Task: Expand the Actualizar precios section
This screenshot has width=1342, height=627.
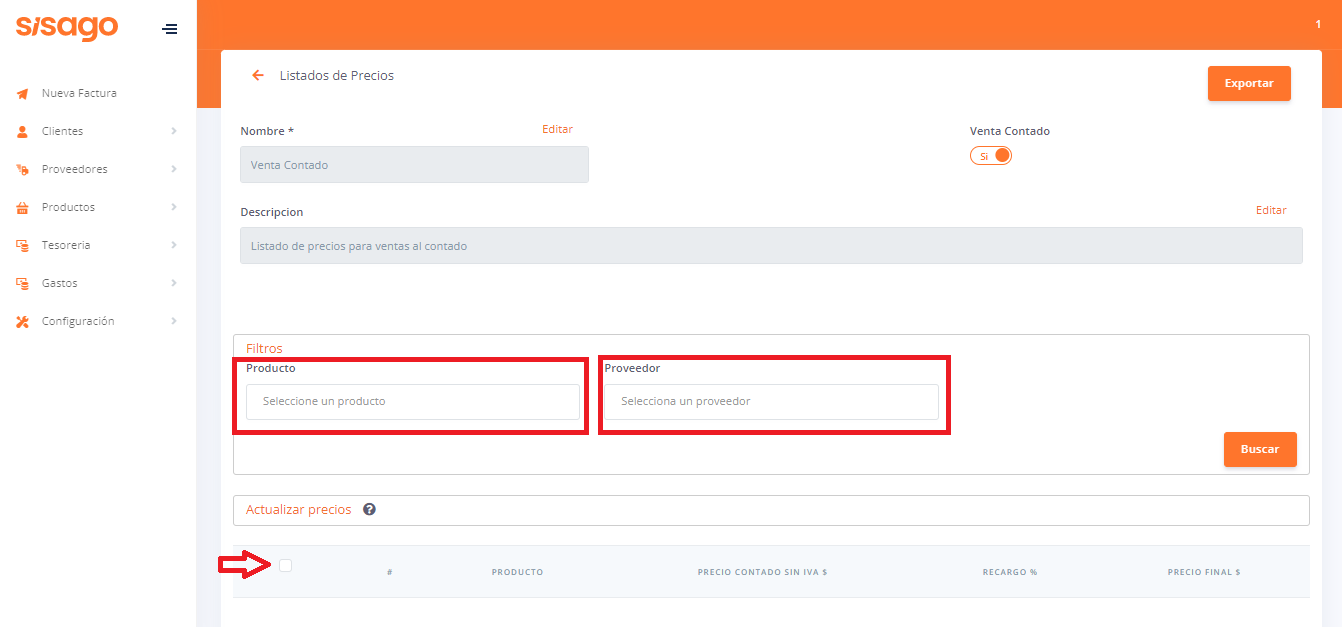Action: [299, 510]
